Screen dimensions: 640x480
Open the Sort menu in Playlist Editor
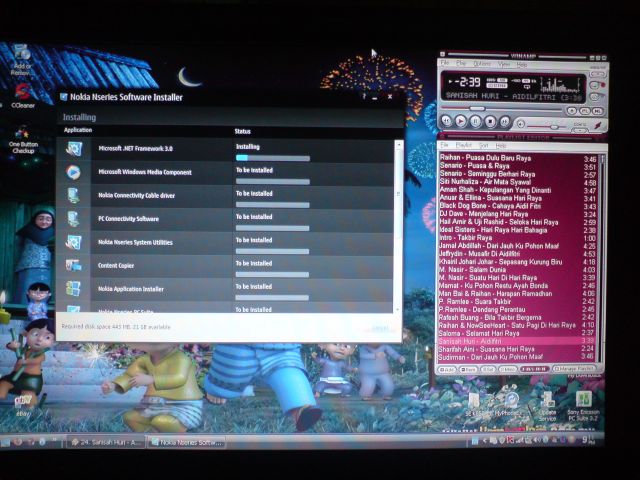(484, 145)
